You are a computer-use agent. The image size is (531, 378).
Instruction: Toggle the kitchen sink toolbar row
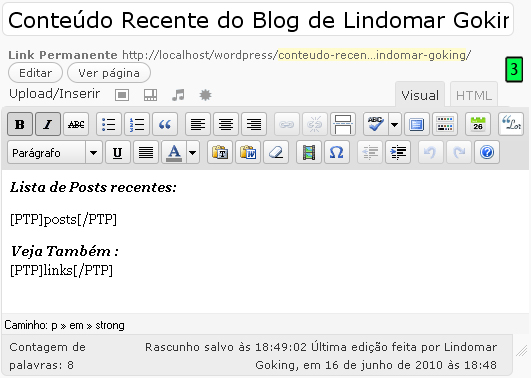445,124
